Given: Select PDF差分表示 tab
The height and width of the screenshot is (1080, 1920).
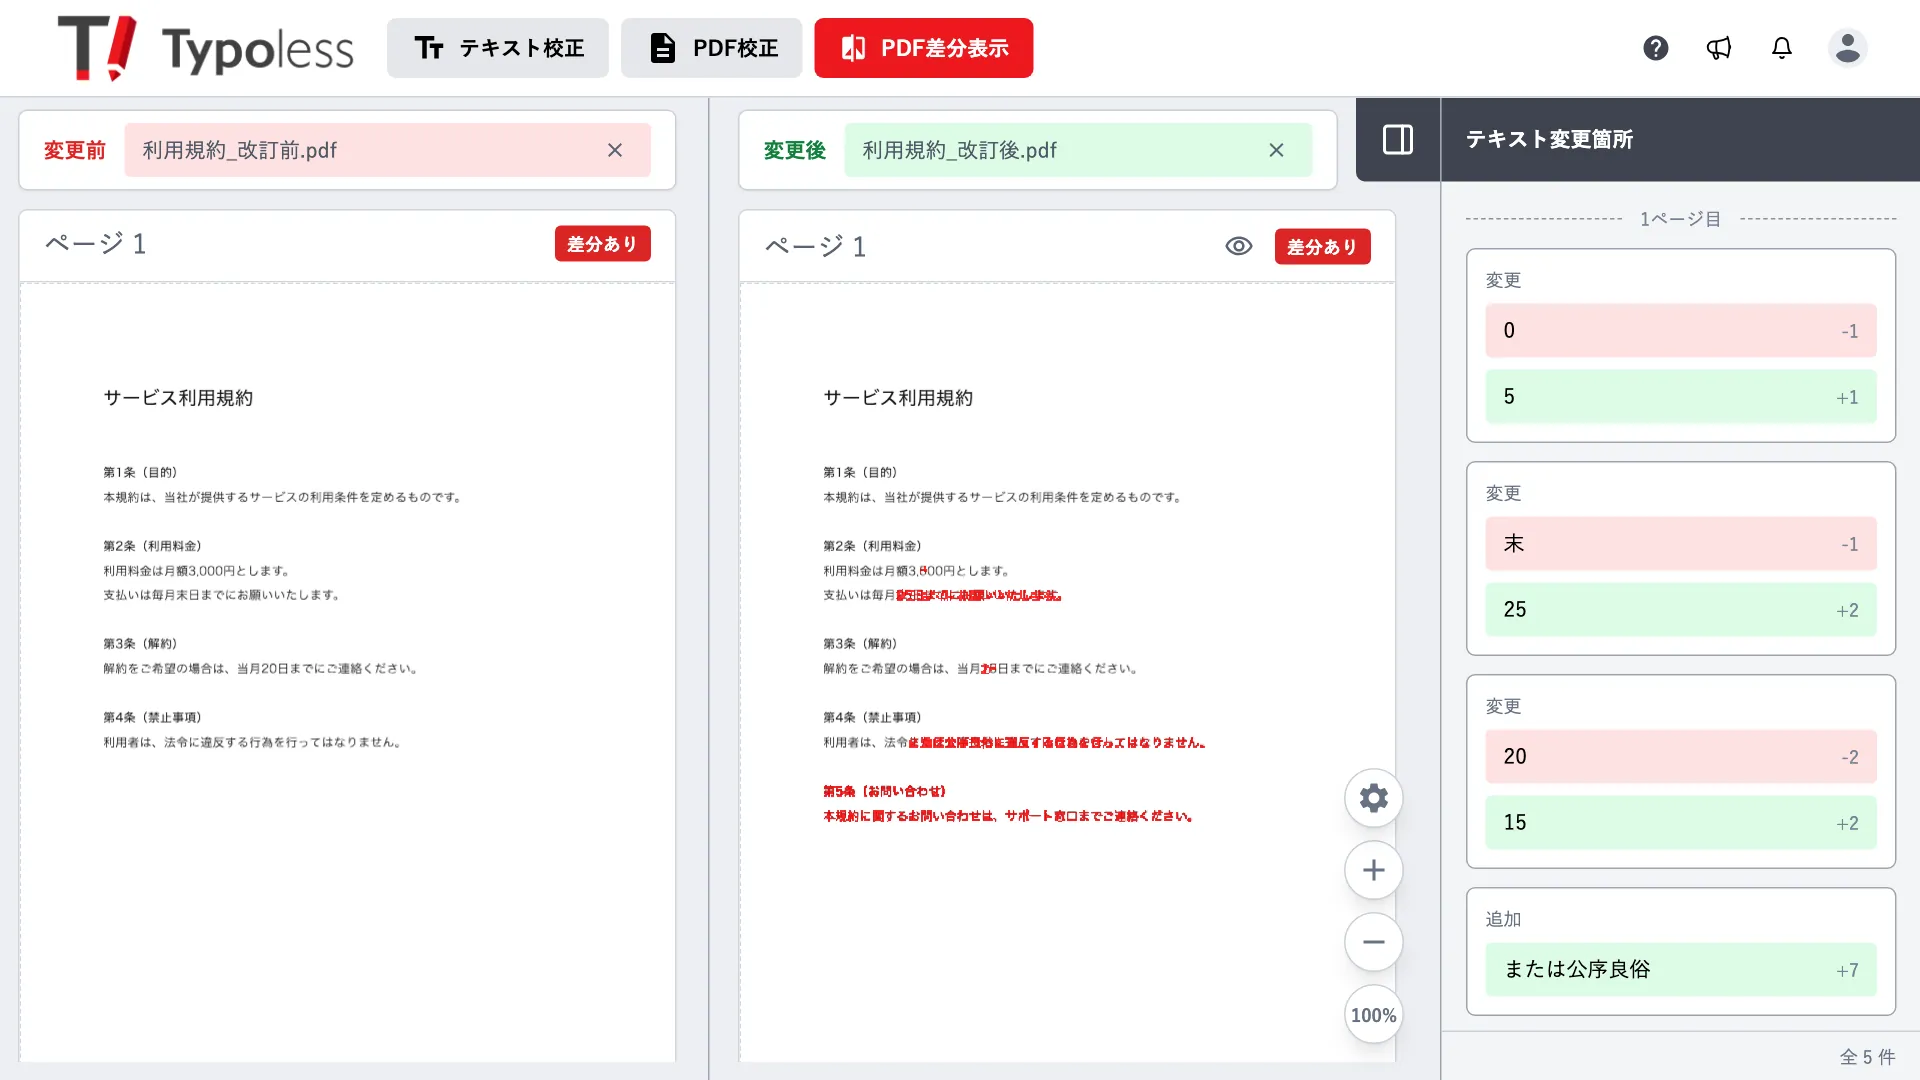Looking at the screenshot, I should [x=924, y=48].
